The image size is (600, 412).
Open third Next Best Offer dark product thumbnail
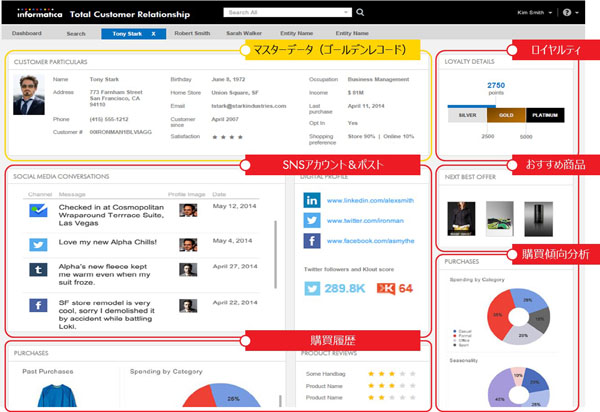(538, 219)
